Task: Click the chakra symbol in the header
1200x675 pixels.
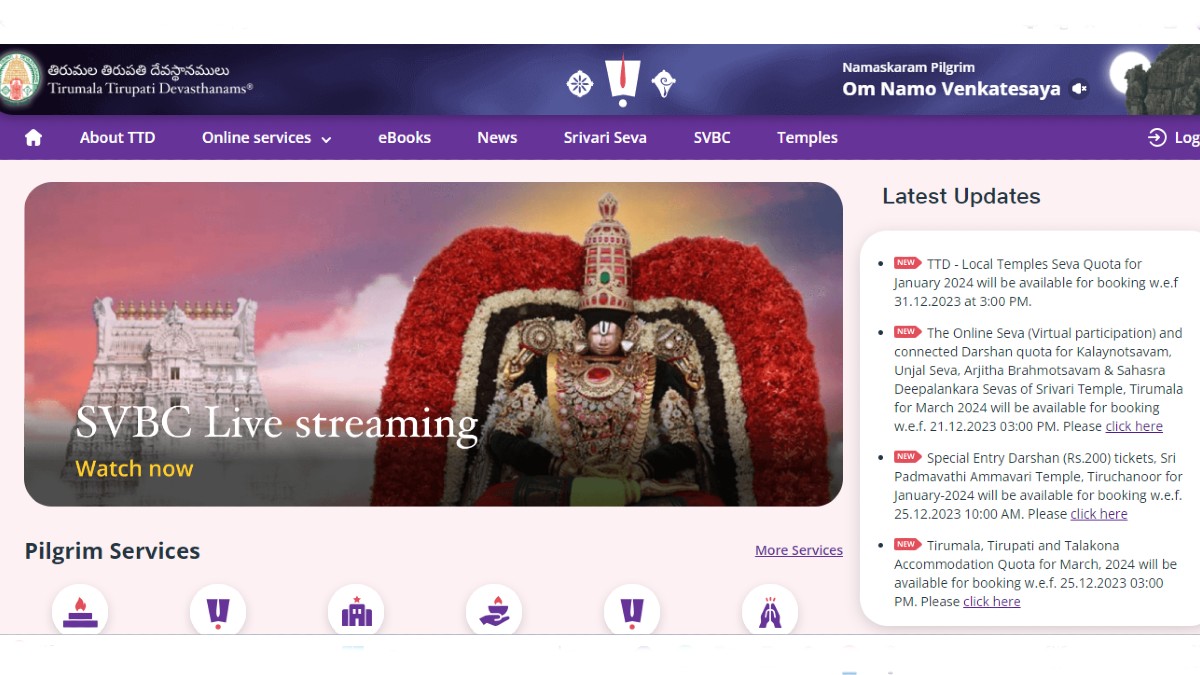Action: pyautogui.click(x=580, y=84)
